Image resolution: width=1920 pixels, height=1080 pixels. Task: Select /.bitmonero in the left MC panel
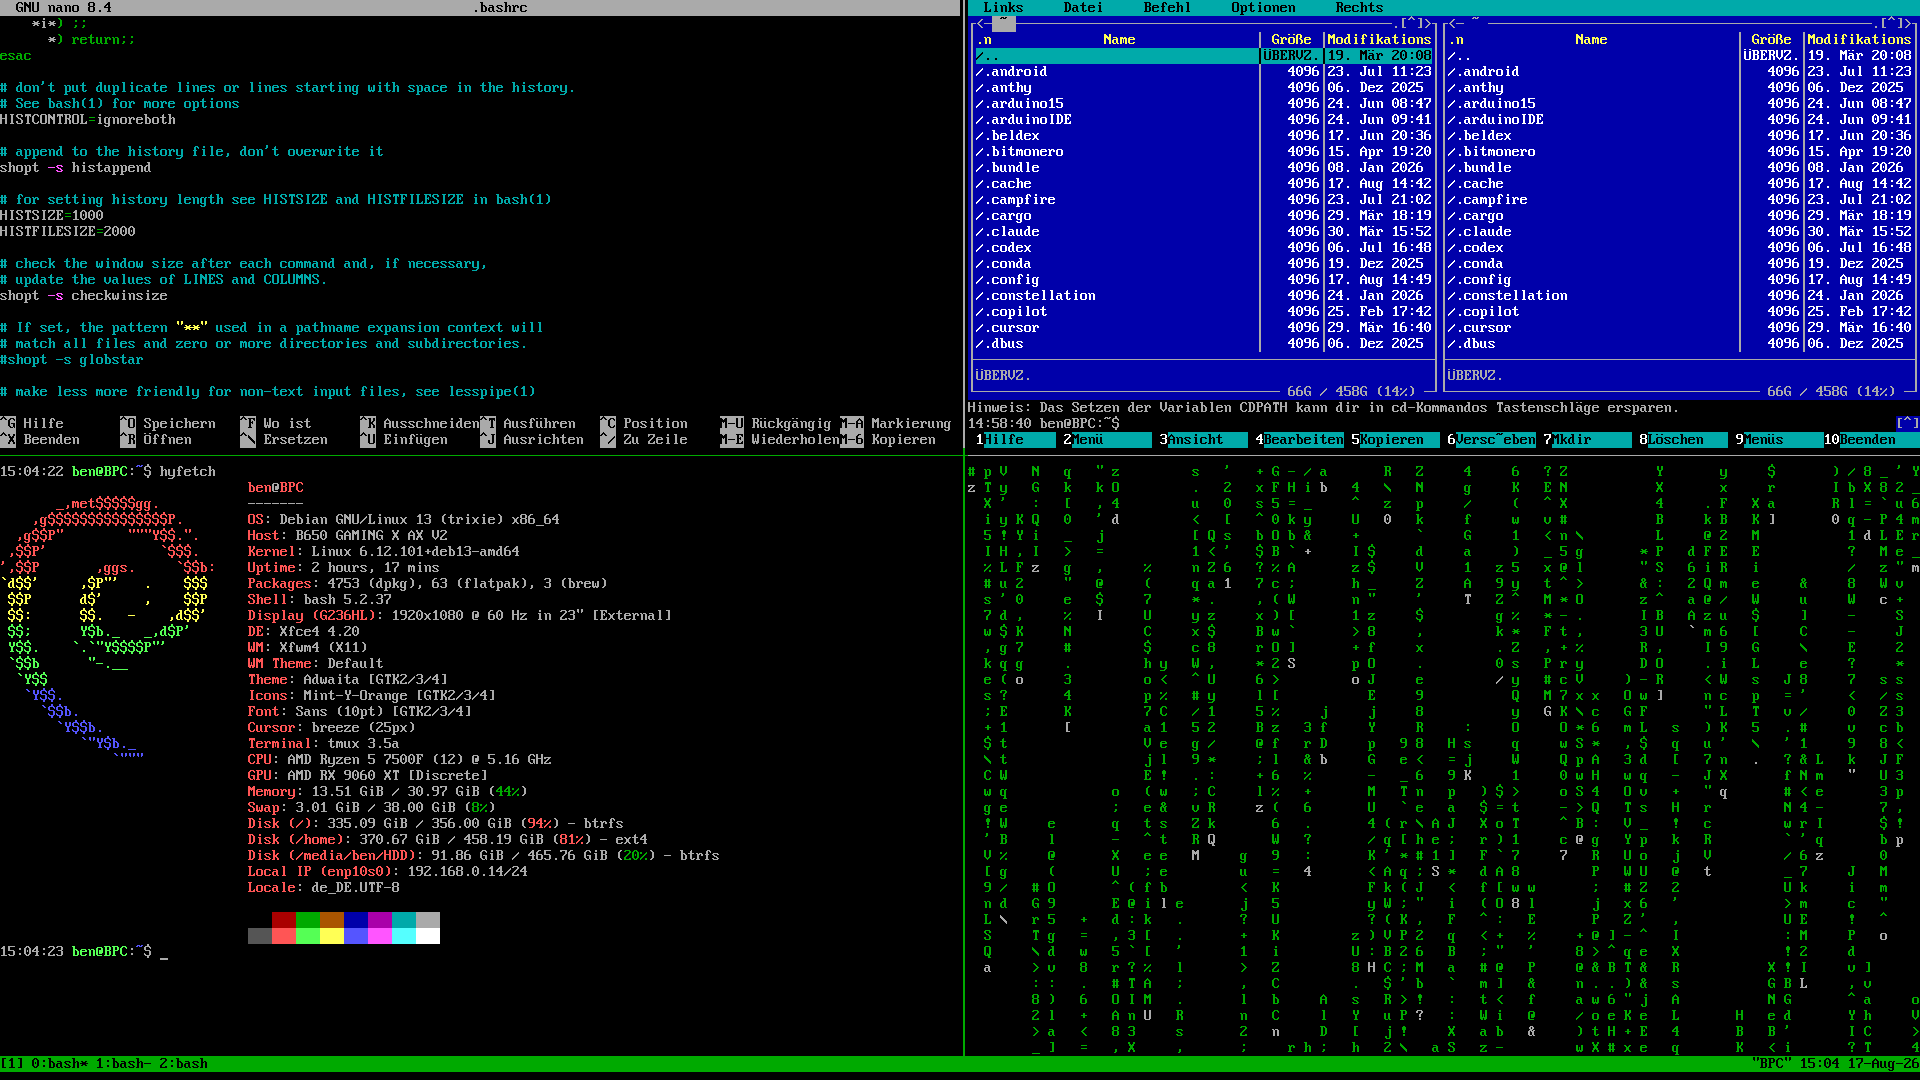[x=1203, y=152]
